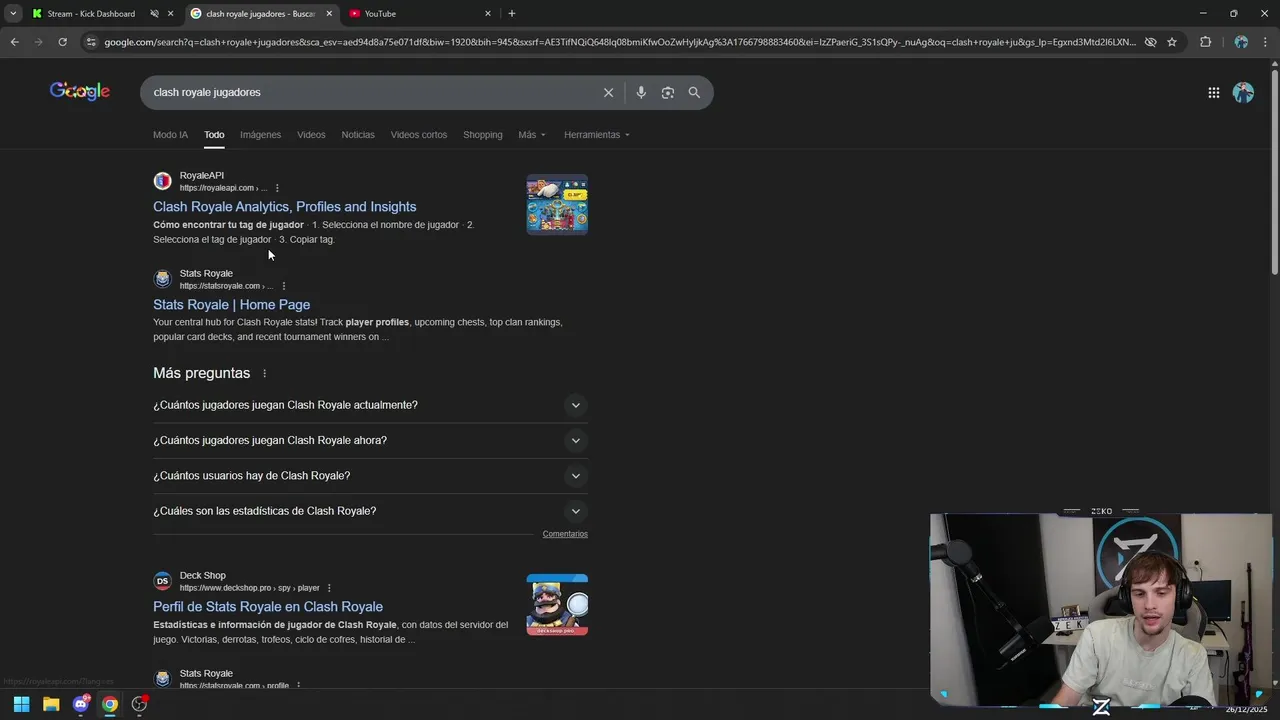1280x720 pixels.
Task: Open the browser extensions puzzle icon
Action: tap(1205, 42)
